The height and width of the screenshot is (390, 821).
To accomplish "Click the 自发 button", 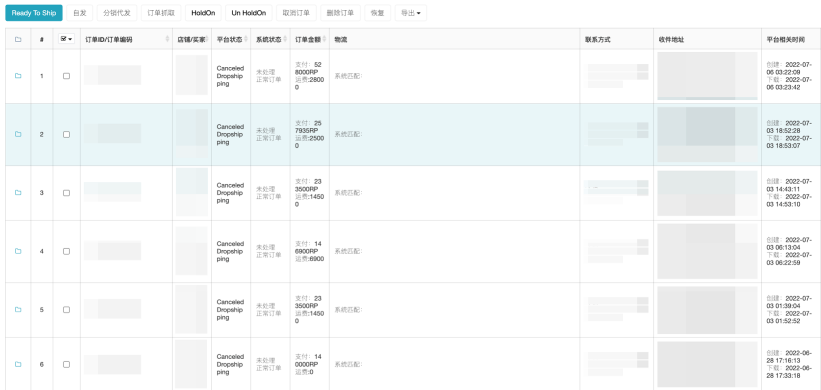I will [x=80, y=13].
